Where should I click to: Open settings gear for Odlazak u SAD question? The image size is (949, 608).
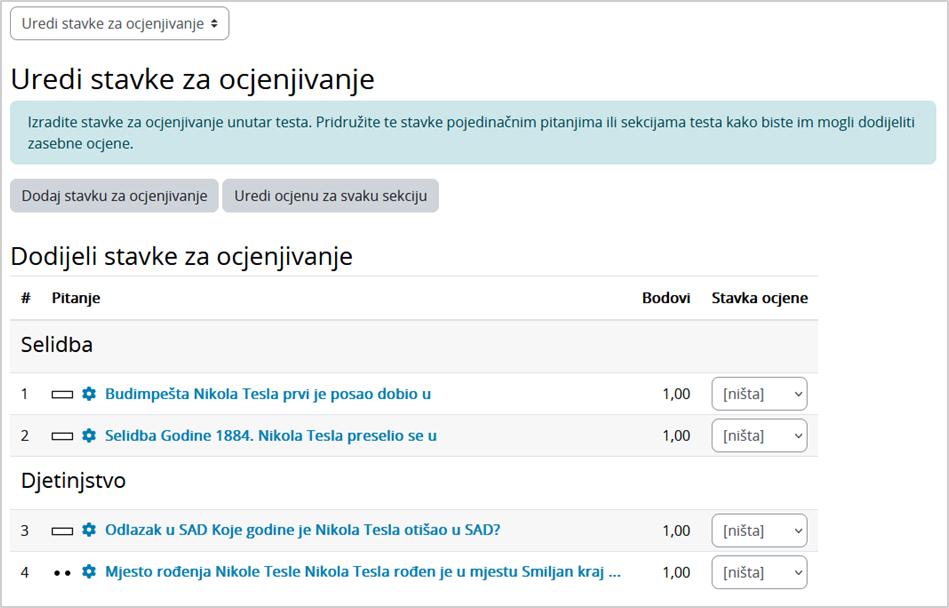[88, 530]
